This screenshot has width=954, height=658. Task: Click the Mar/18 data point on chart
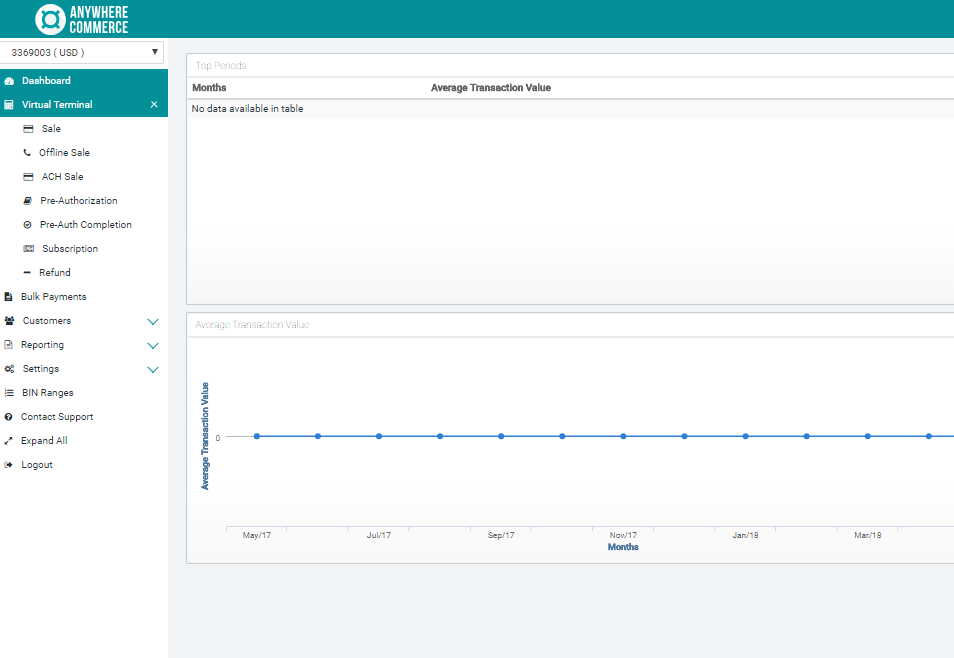click(868, 436)
